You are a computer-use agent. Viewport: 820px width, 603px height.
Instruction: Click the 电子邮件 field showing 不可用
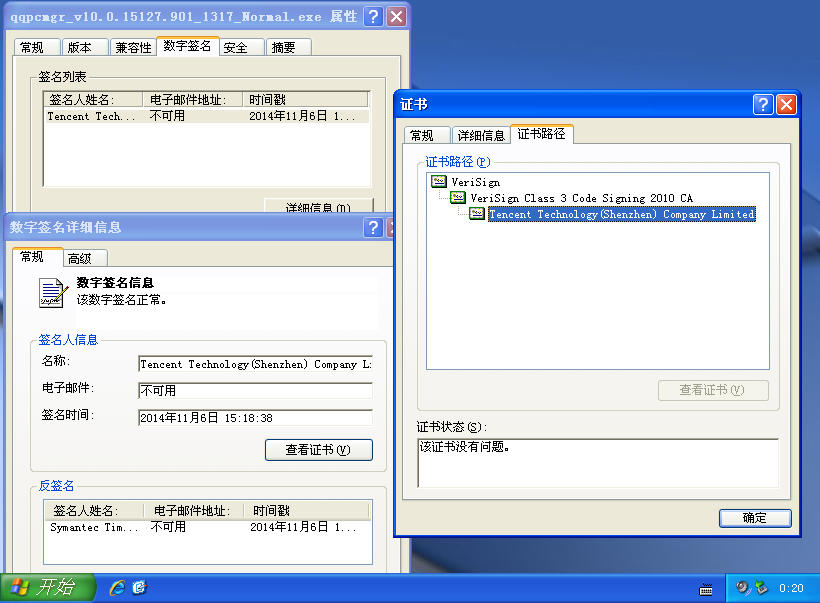[255, 391]
